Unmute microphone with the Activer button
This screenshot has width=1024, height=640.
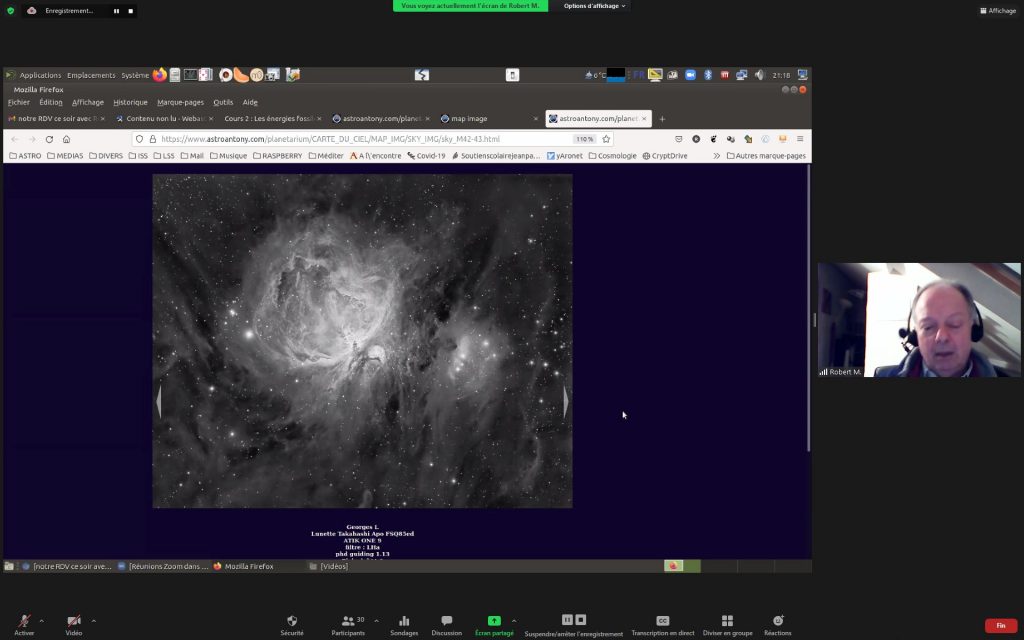(24, 624)
